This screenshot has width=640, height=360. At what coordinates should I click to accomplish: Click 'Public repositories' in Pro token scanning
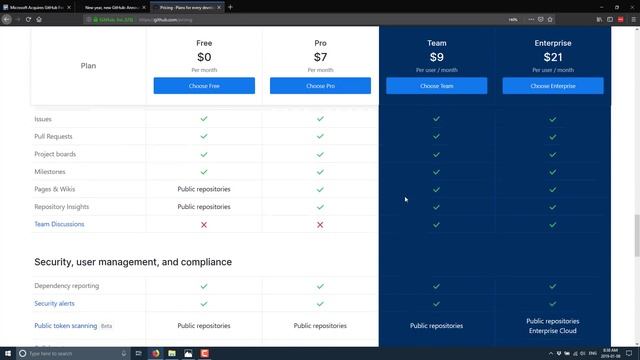(320, 326)
